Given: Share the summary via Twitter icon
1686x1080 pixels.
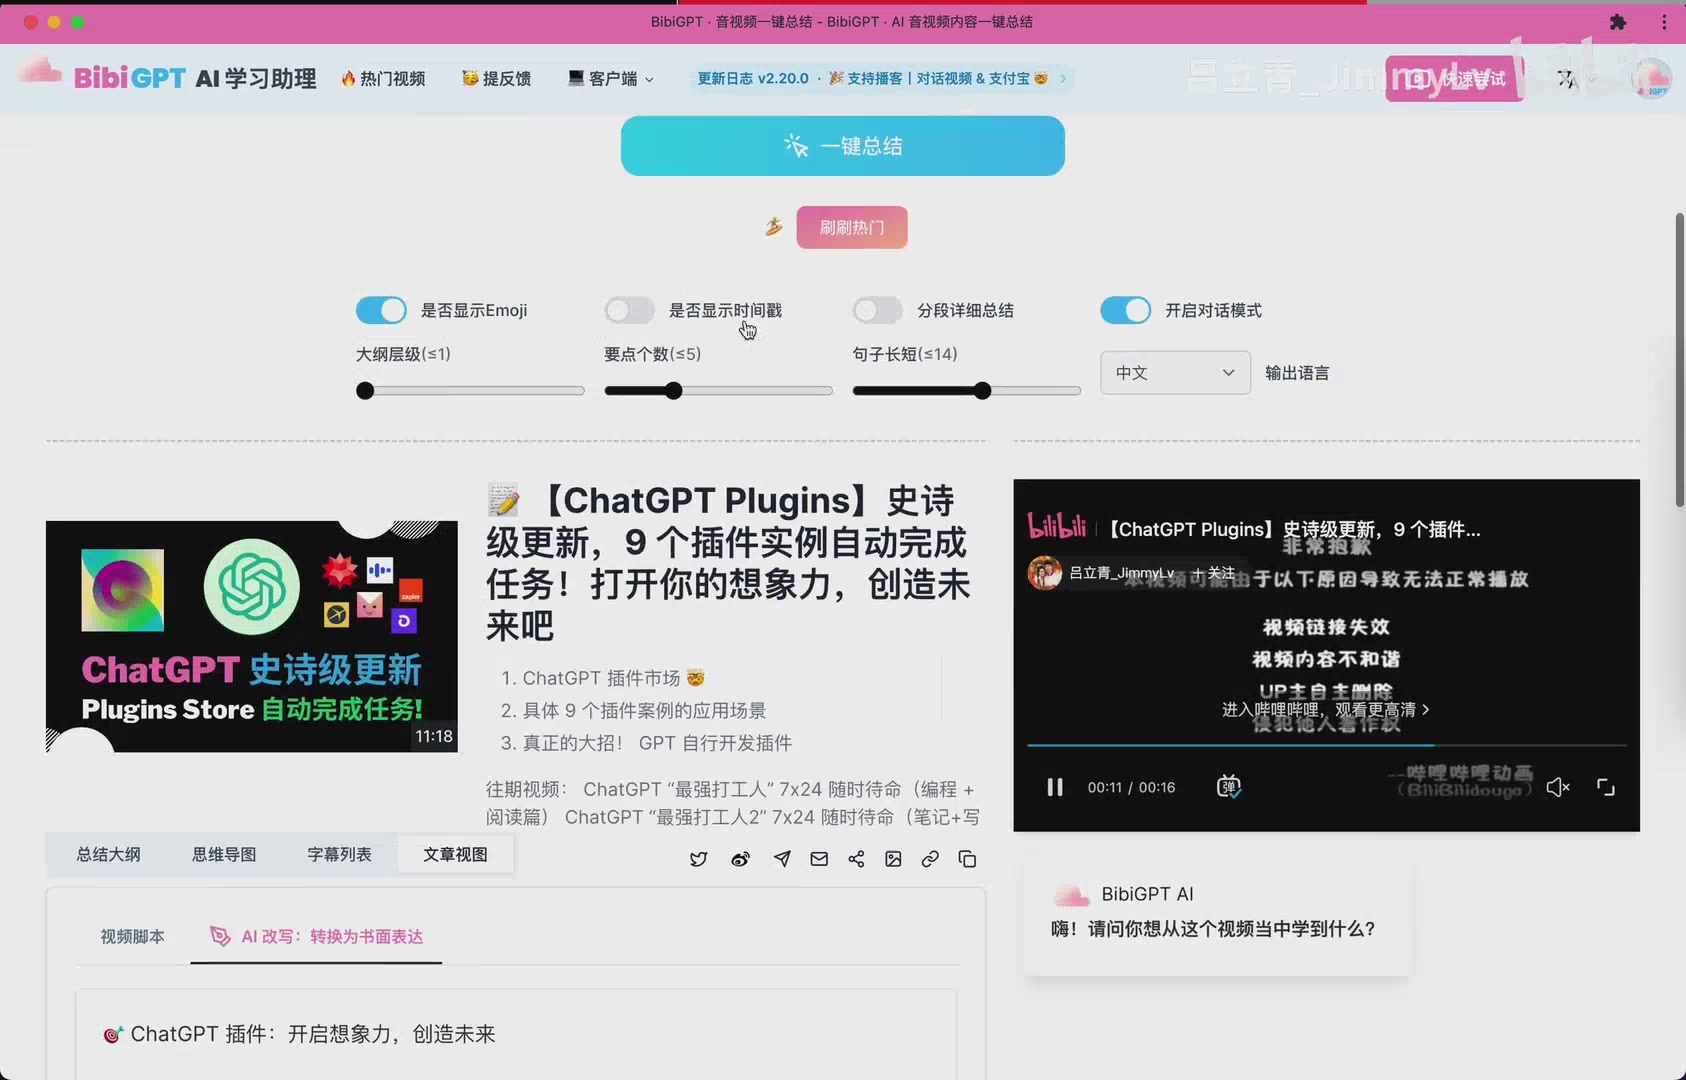Looking at the screenshot, I should click(x=698, y=859).
